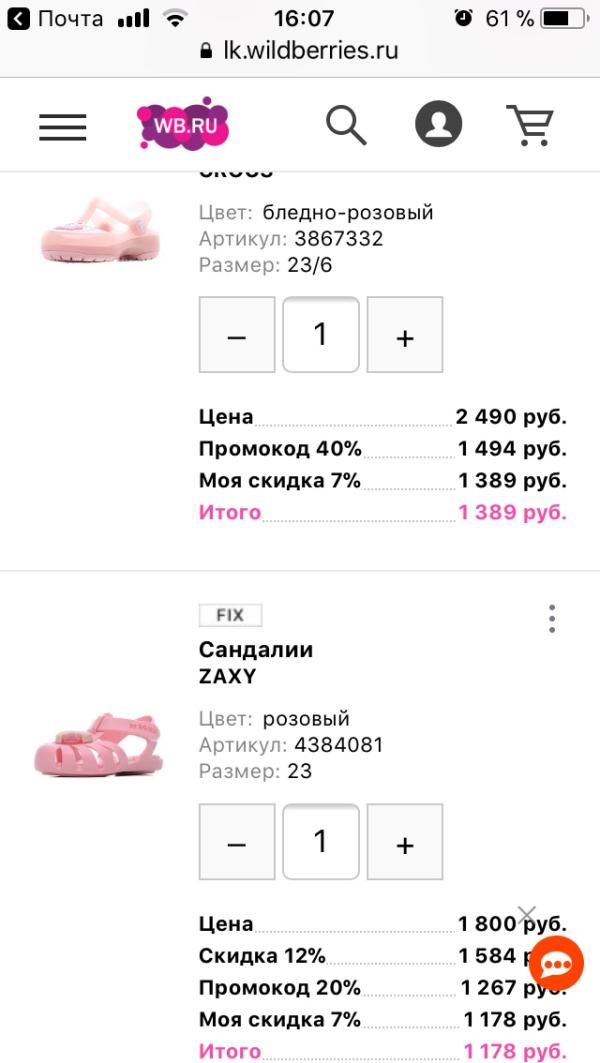The image size is (600, 1063).
Task: Tap the FIX label badge
Action: point(230,616)
